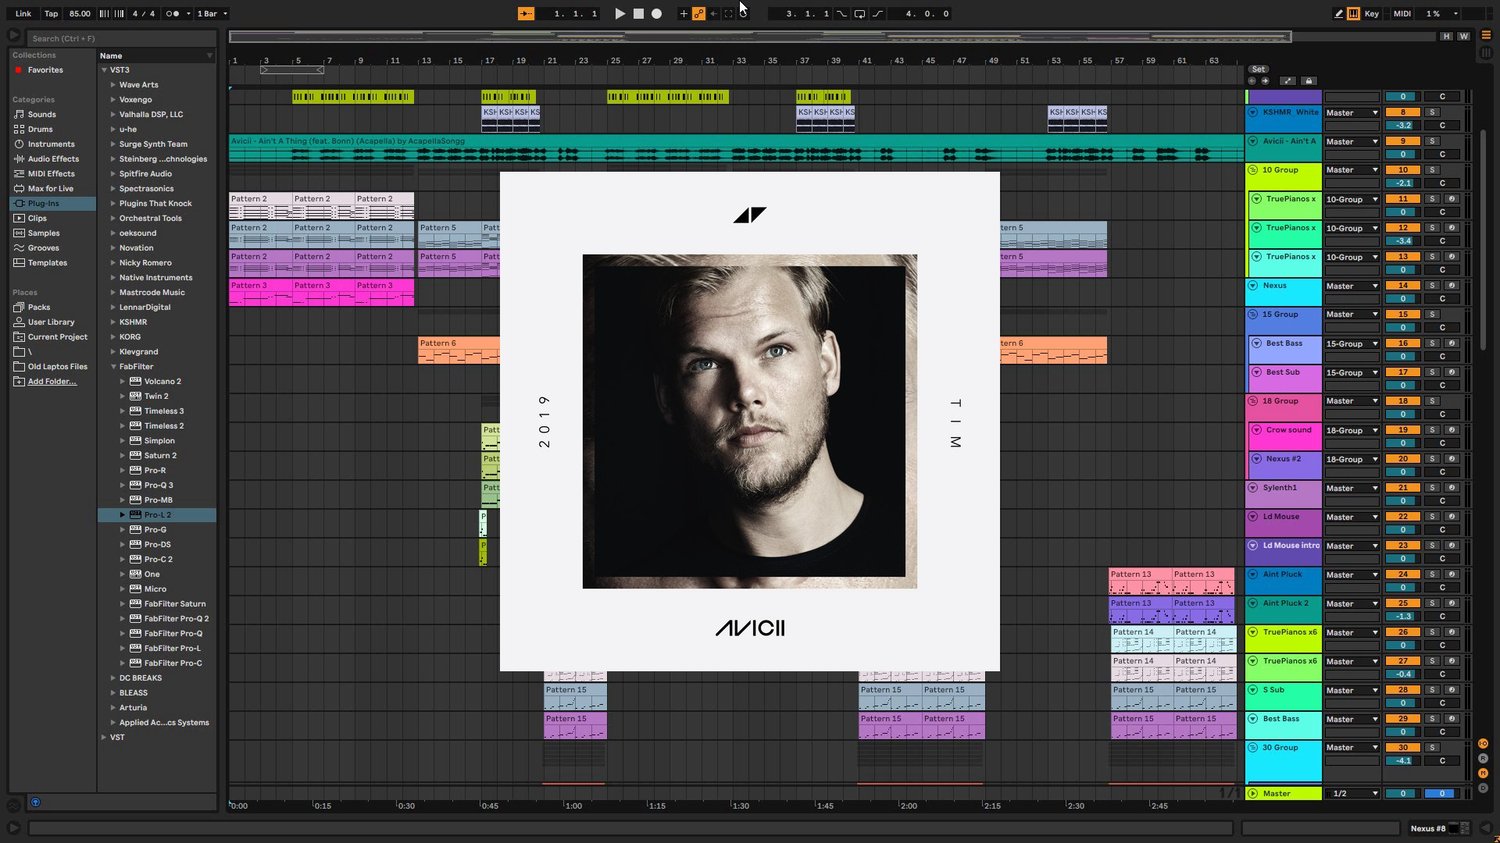This screenshot has width=1500, height=843.
Task: Select the tempo field showing 85.00
Action: pos(80,14)
